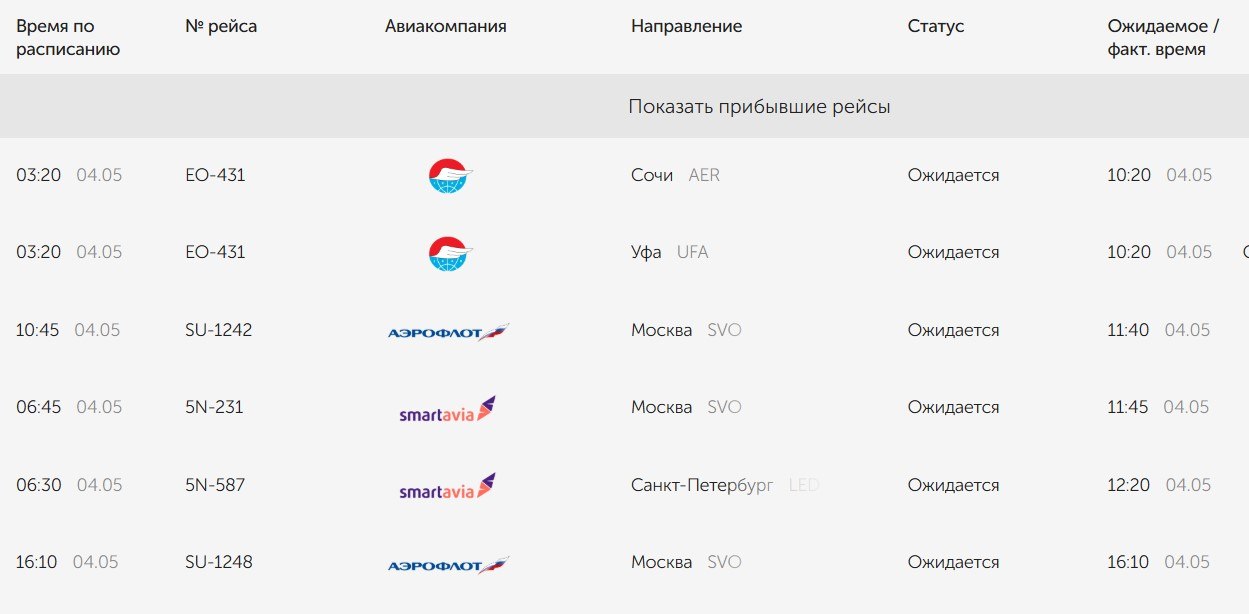Click the № рейса column header
1249x614 pixels.
coord(221,27)
